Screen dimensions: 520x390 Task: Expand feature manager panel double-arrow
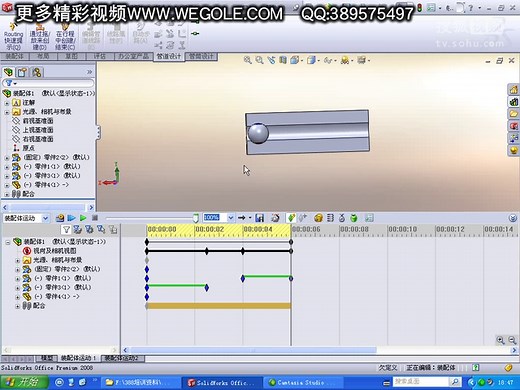point(89,72)
